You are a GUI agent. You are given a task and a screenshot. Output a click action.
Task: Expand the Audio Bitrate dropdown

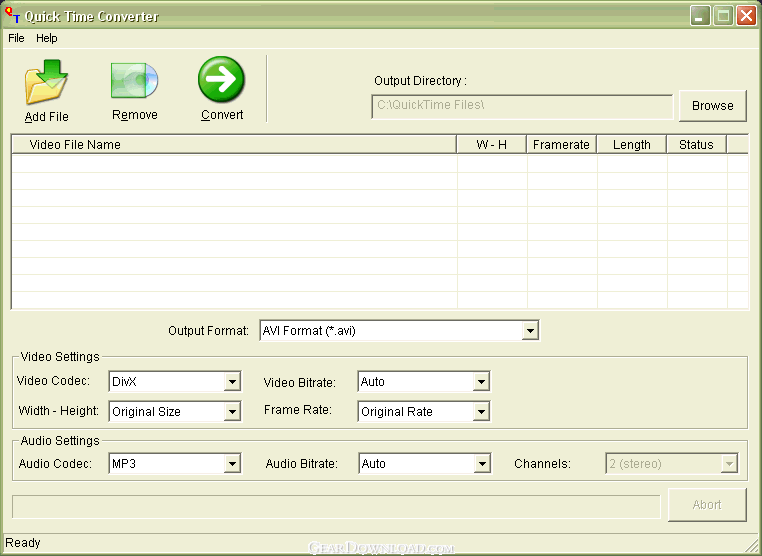[481, 464]
